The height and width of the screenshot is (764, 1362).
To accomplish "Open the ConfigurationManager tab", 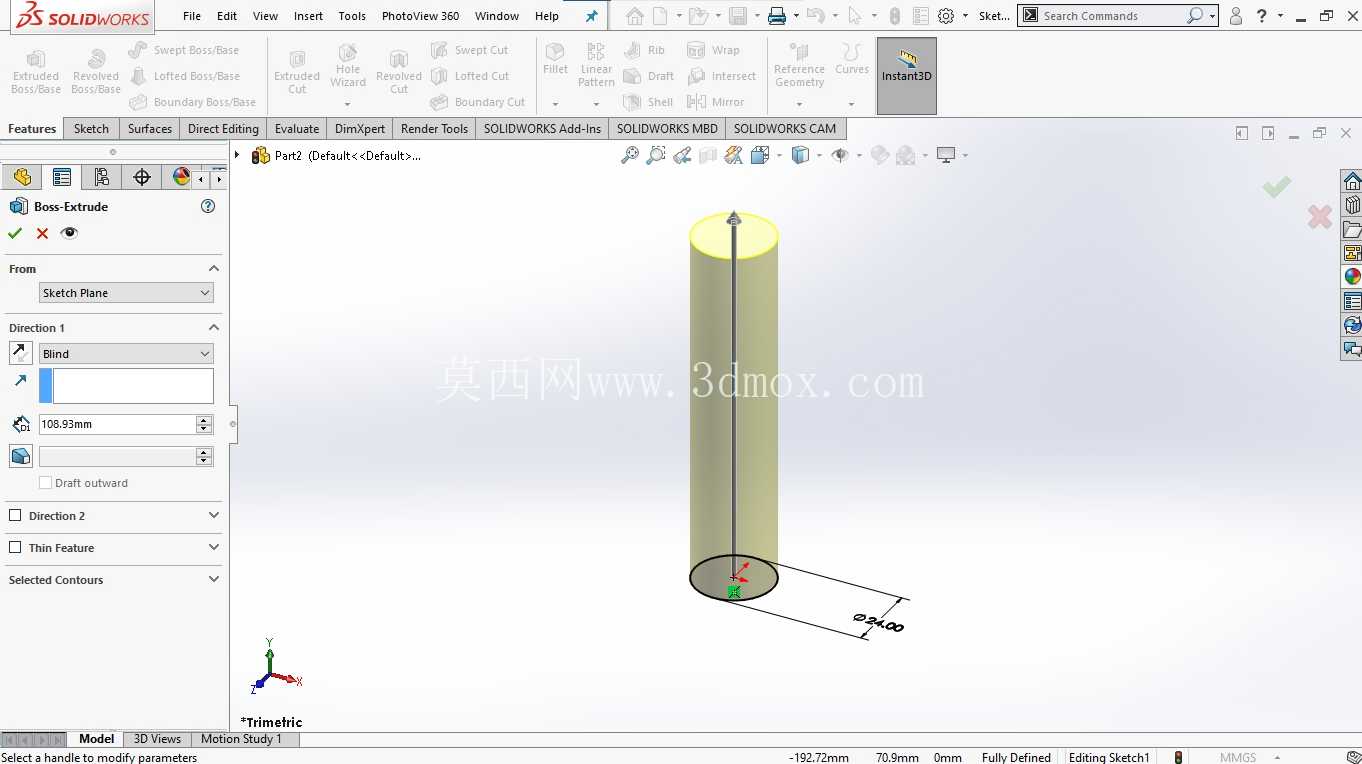I will tap(102, 177).
